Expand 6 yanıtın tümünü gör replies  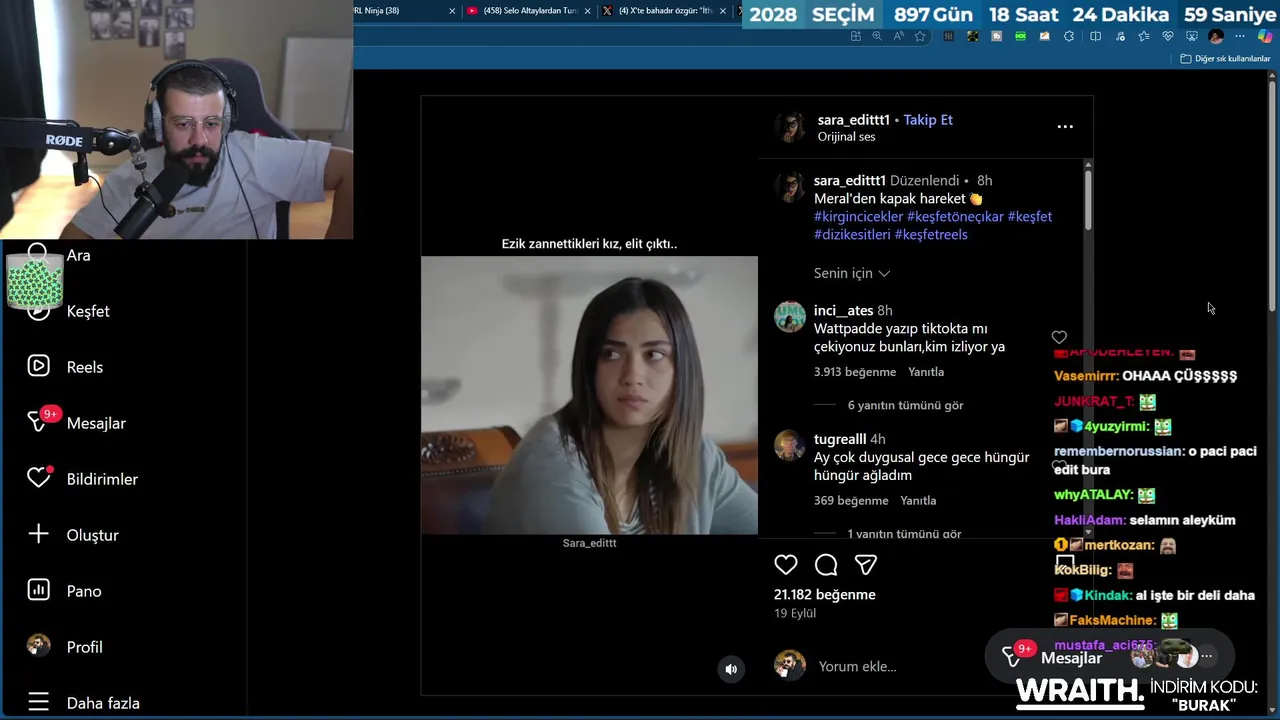pos(905,405)
